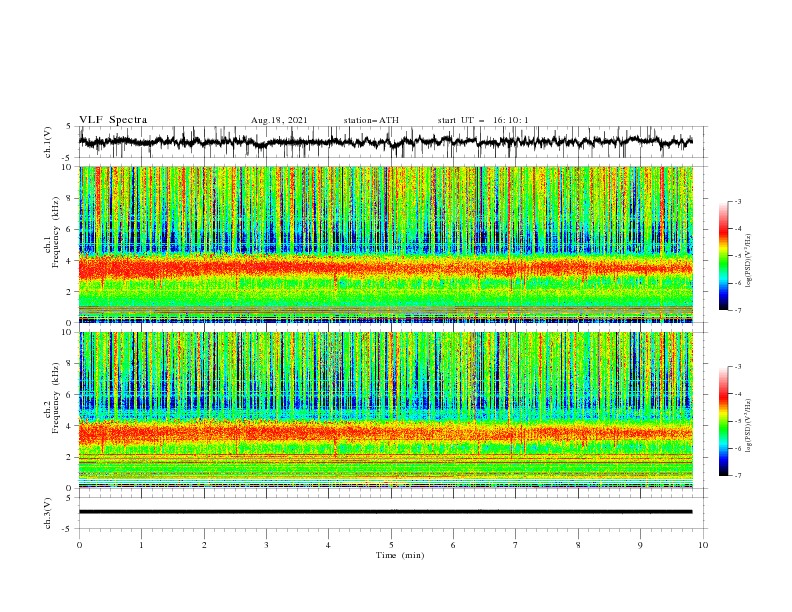This screenshot has height=612, width=792.
Task: Click the time axis tick labeled 10
Action: click(x=703, y=545)
